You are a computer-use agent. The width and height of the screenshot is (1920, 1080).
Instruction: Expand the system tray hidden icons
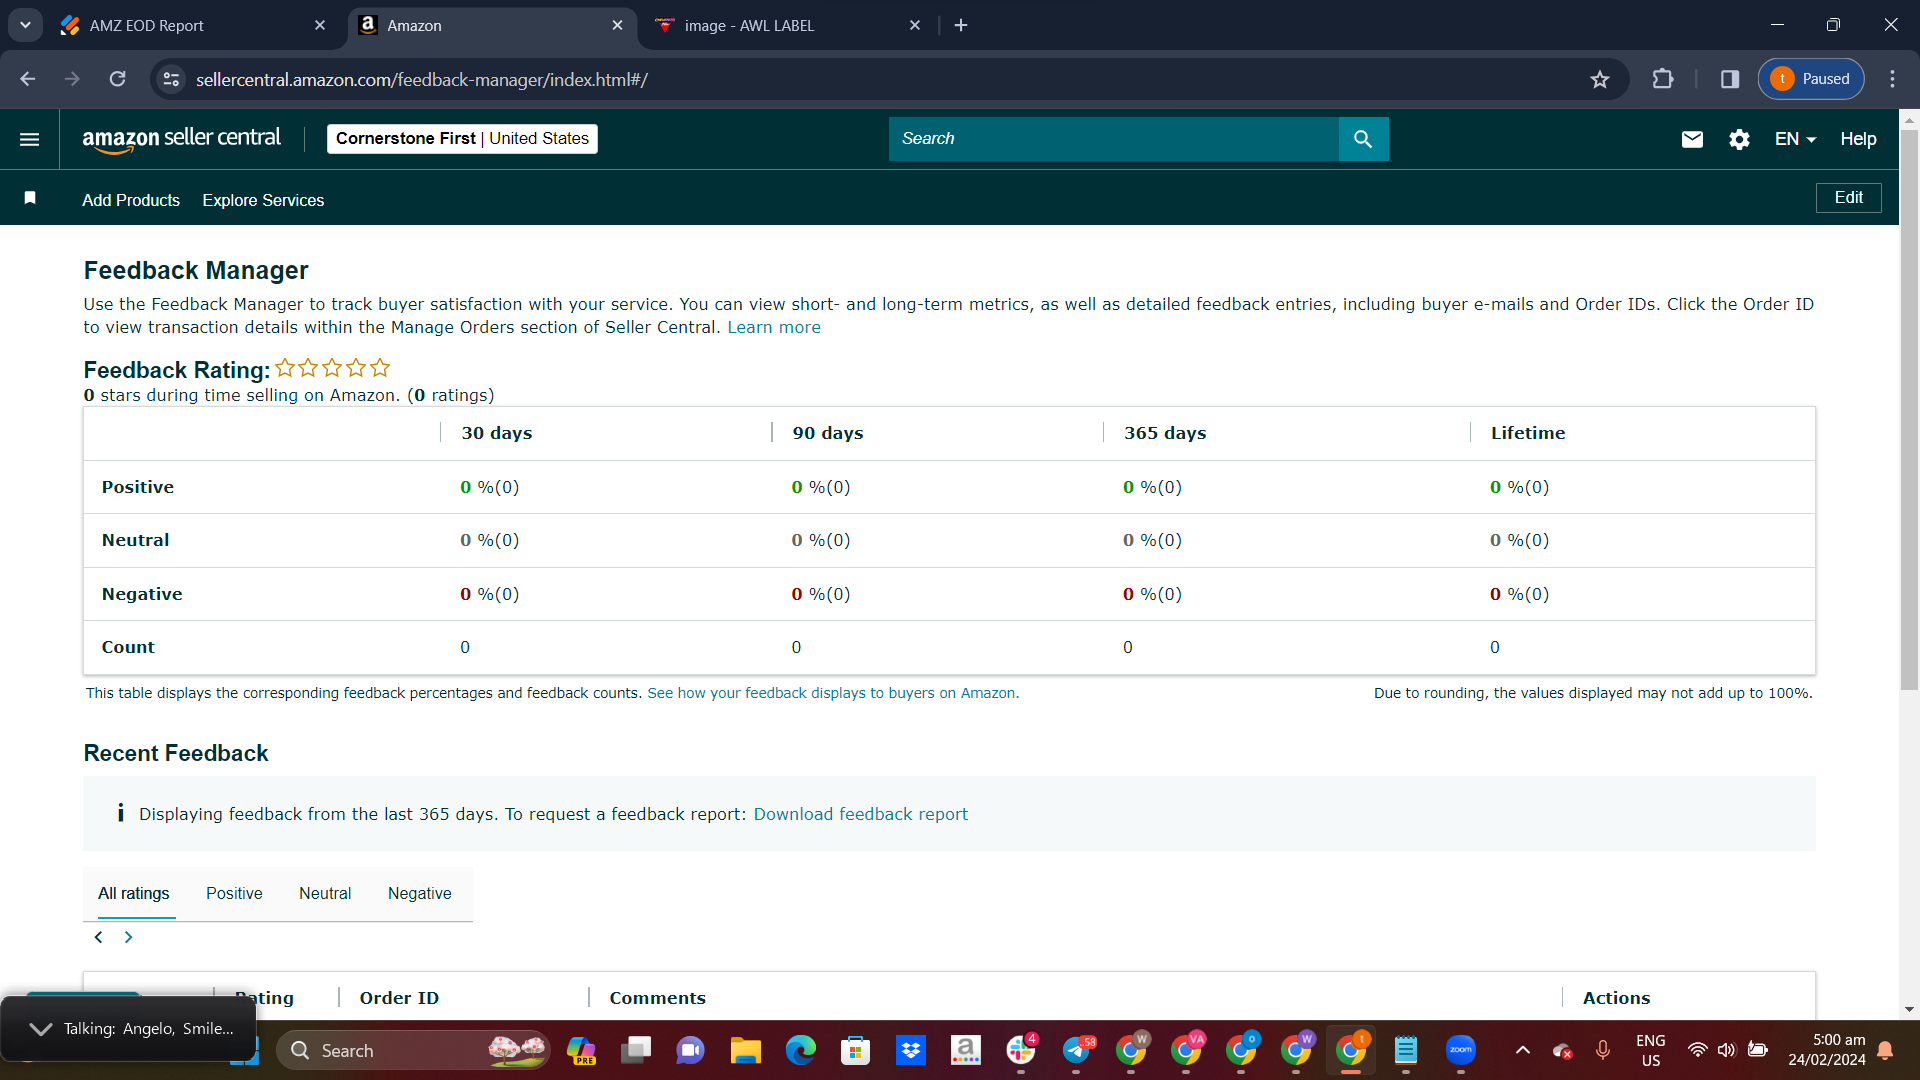[x=1522, y=1050]
